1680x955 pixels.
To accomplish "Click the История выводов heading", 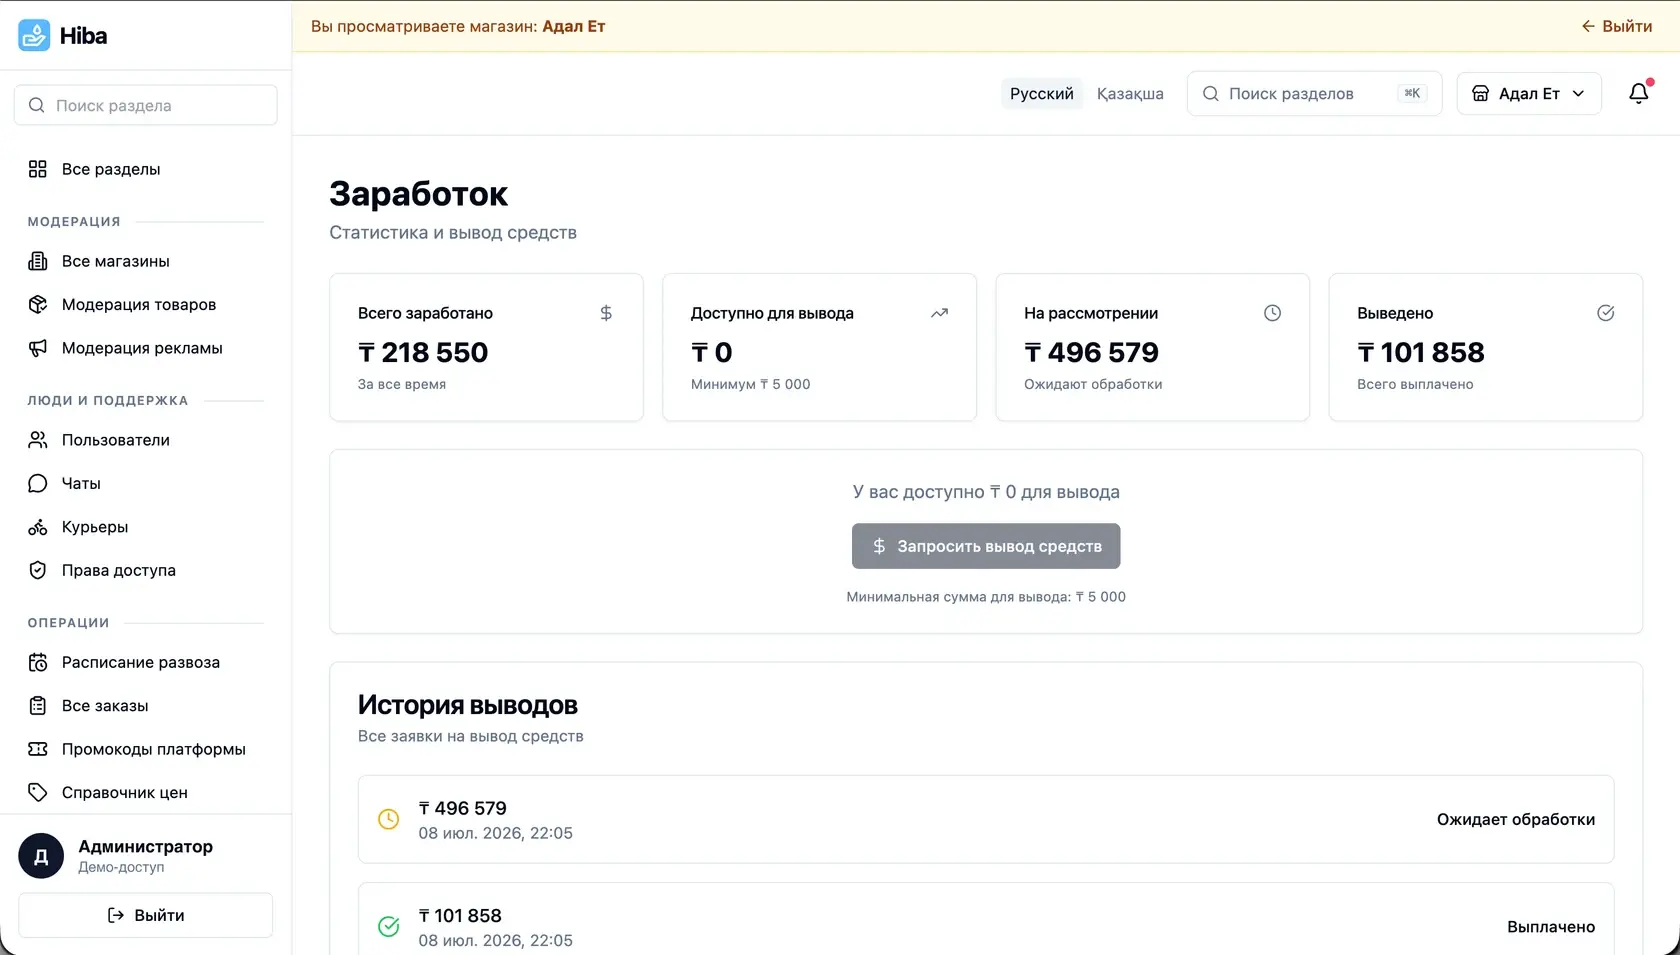I will coord(467,705).
